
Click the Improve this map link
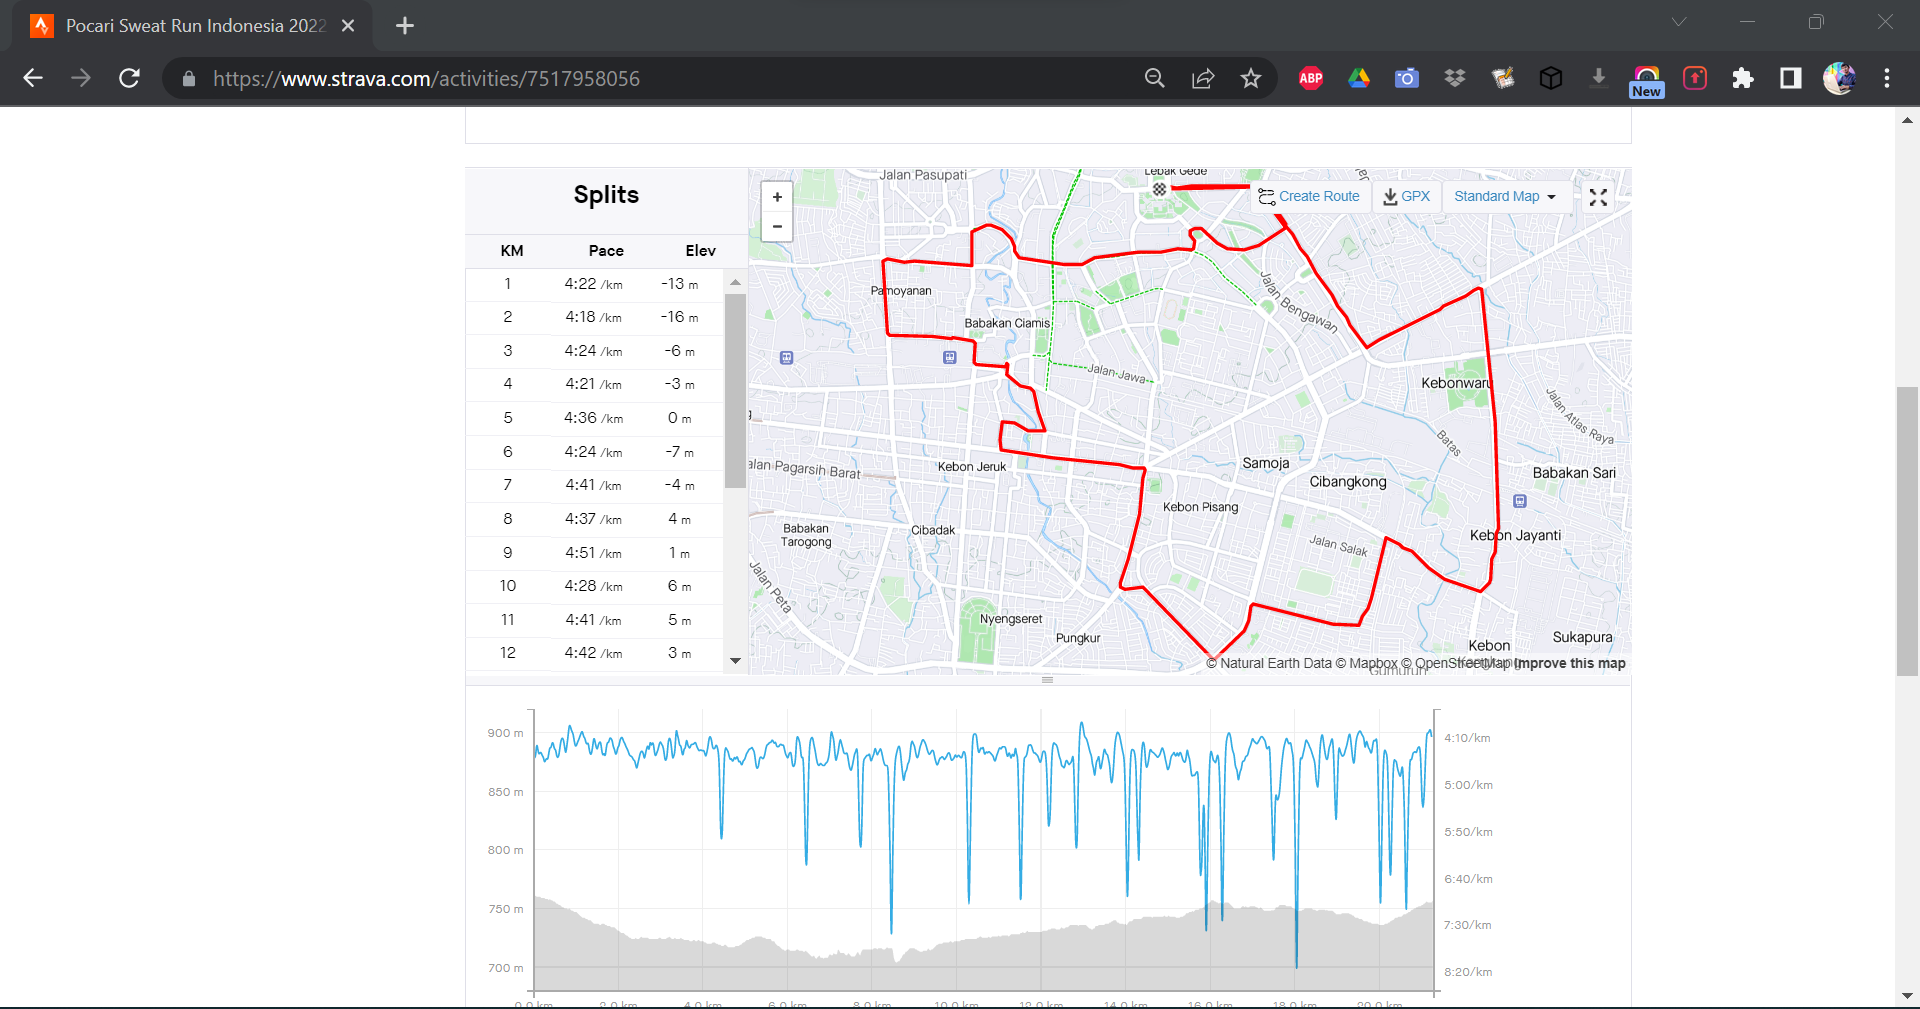(x=1570, y=663)
